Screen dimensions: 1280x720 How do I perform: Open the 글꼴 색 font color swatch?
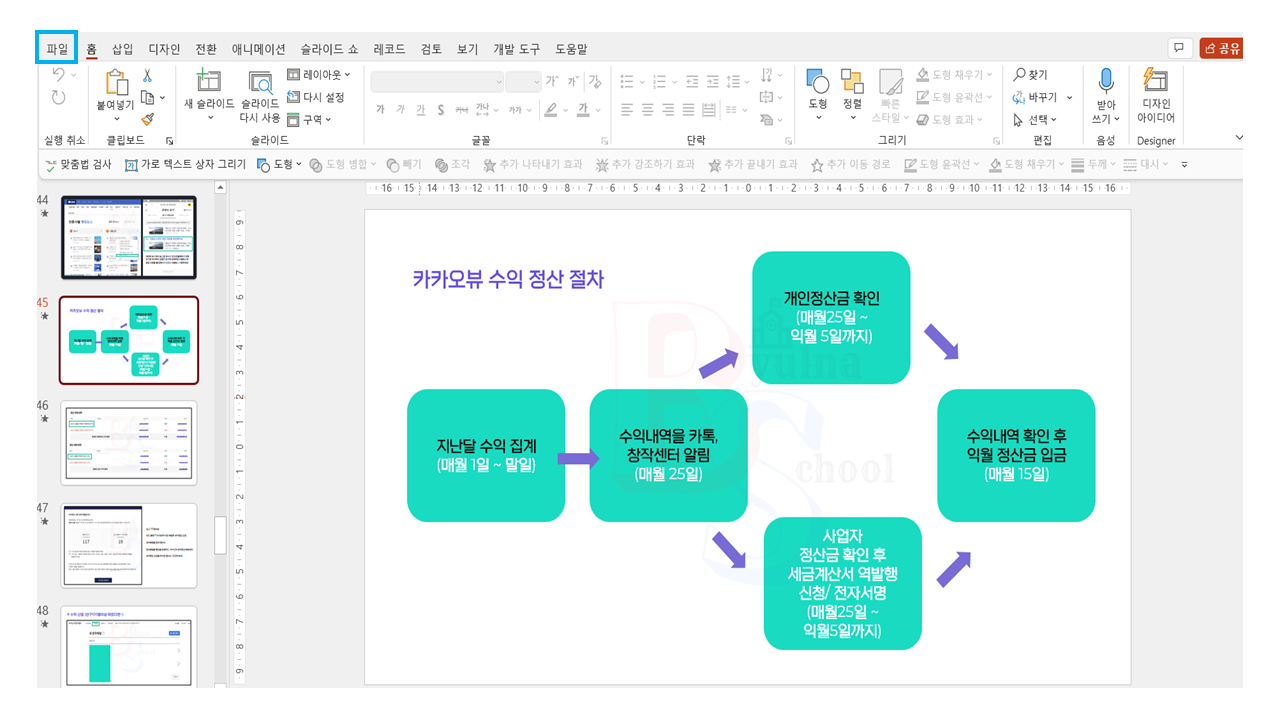coord(582,111)
